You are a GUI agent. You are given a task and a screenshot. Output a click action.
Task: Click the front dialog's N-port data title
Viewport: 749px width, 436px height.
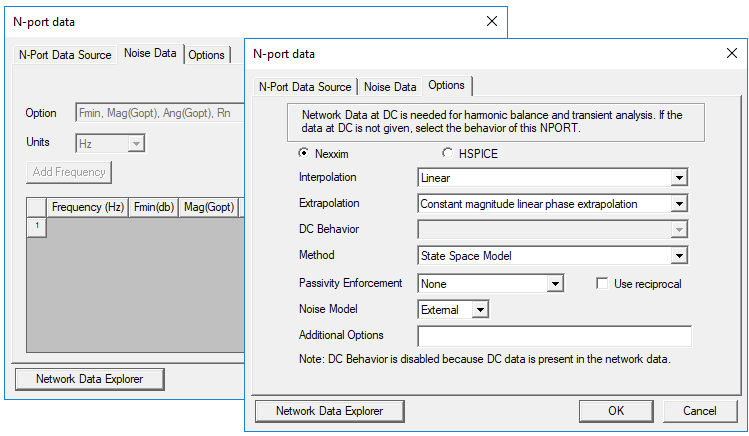click(284, 54)
